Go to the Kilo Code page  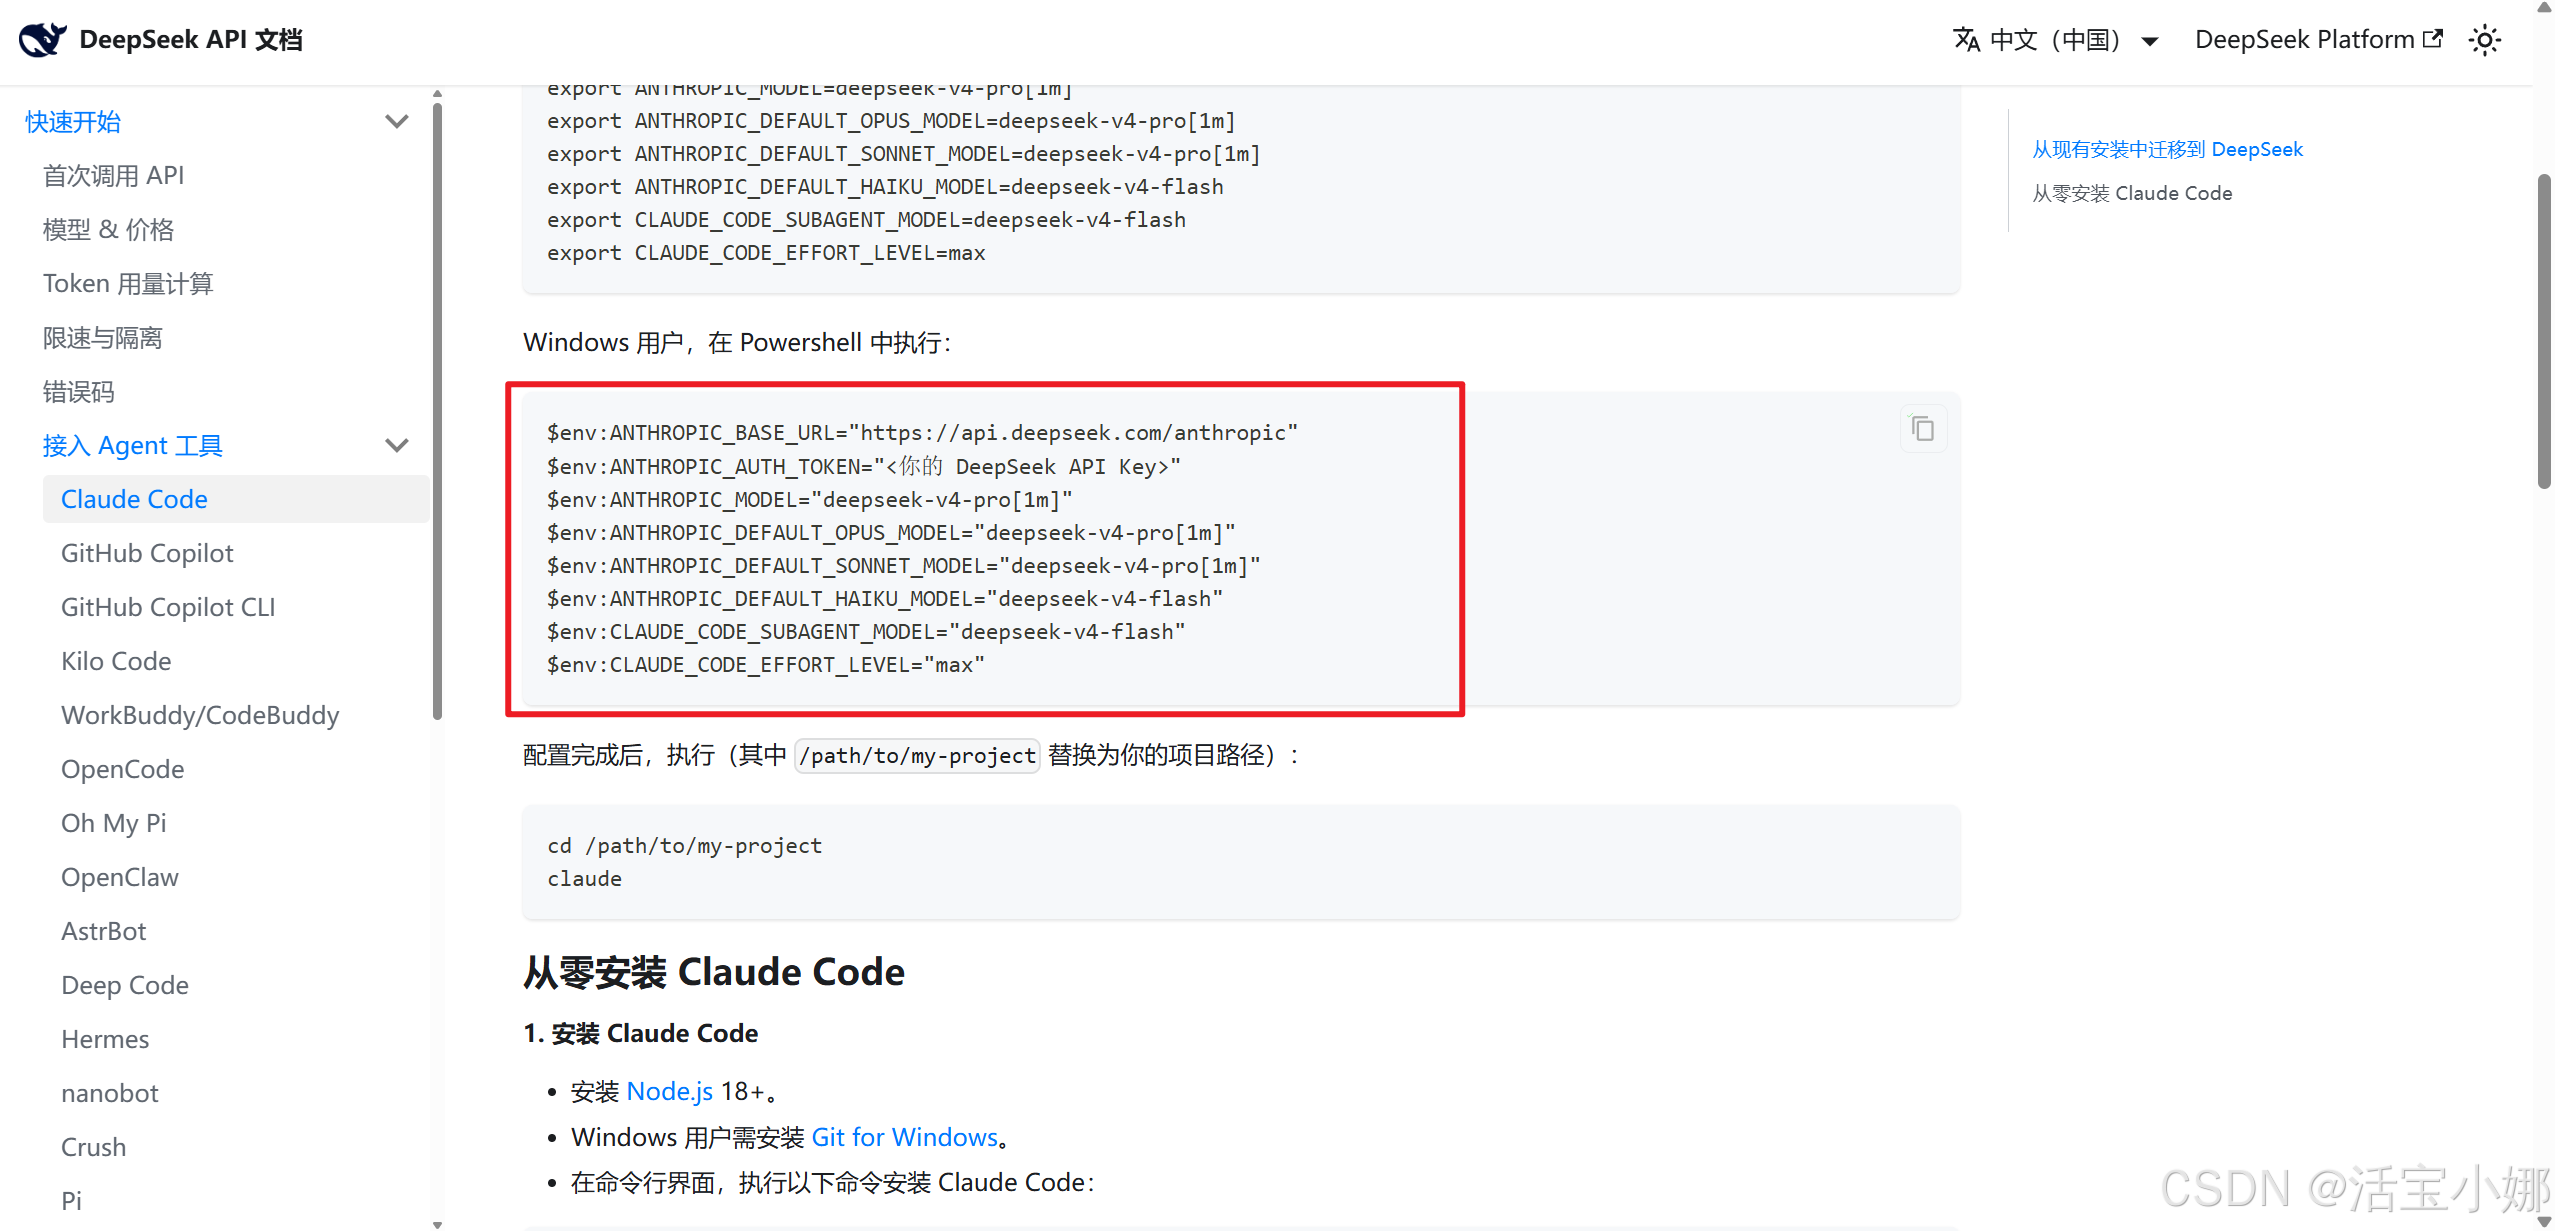[x=116, y=661]
